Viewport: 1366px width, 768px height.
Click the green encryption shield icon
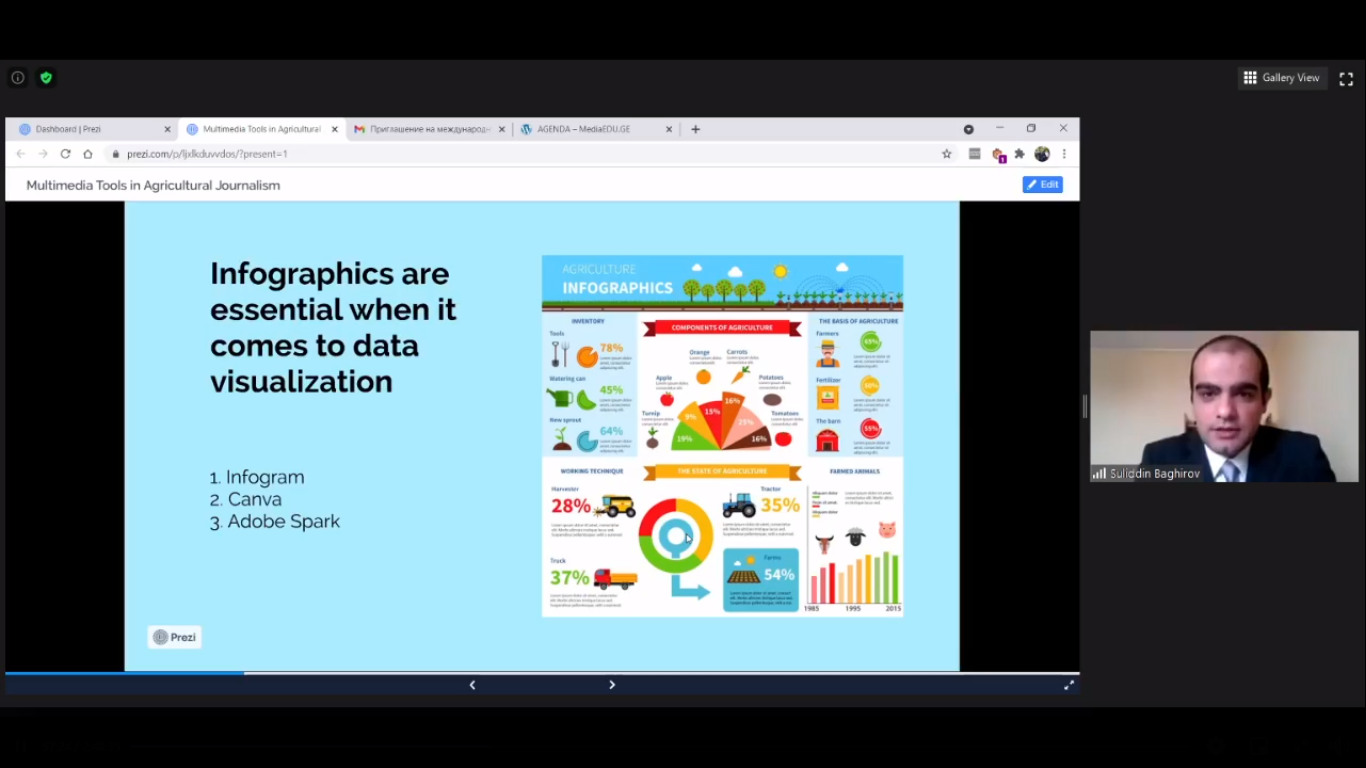pos(46,78)
